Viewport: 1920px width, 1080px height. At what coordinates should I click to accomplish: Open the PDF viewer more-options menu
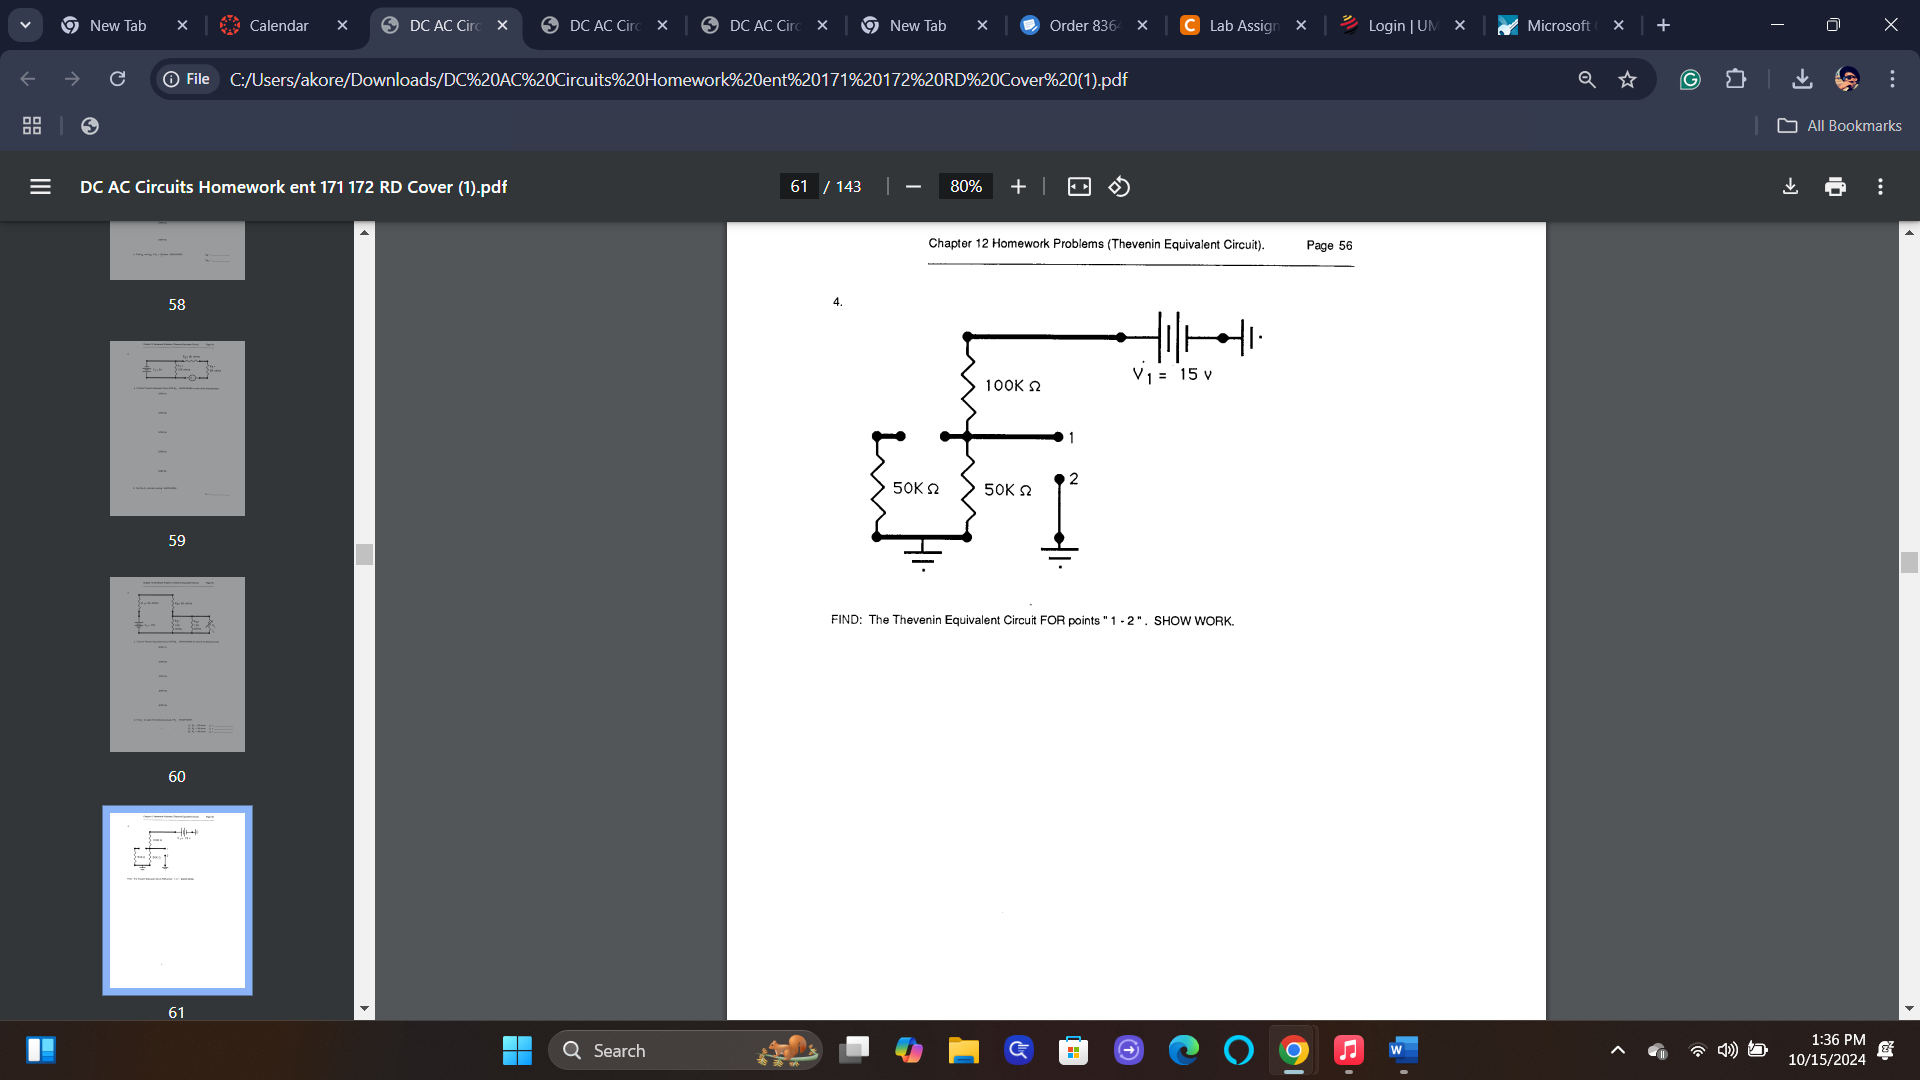click(1881, 186)
